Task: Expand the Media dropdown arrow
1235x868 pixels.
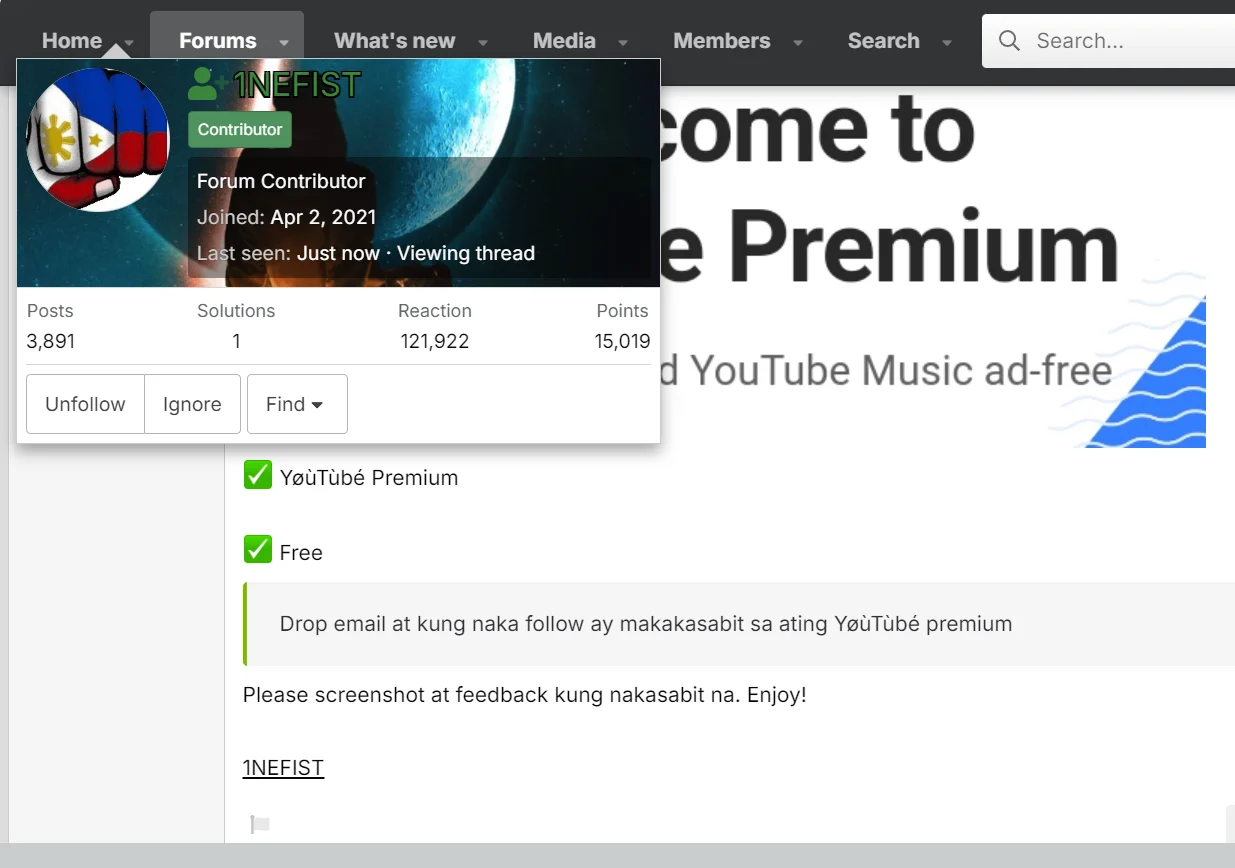Action: point(623,43)
